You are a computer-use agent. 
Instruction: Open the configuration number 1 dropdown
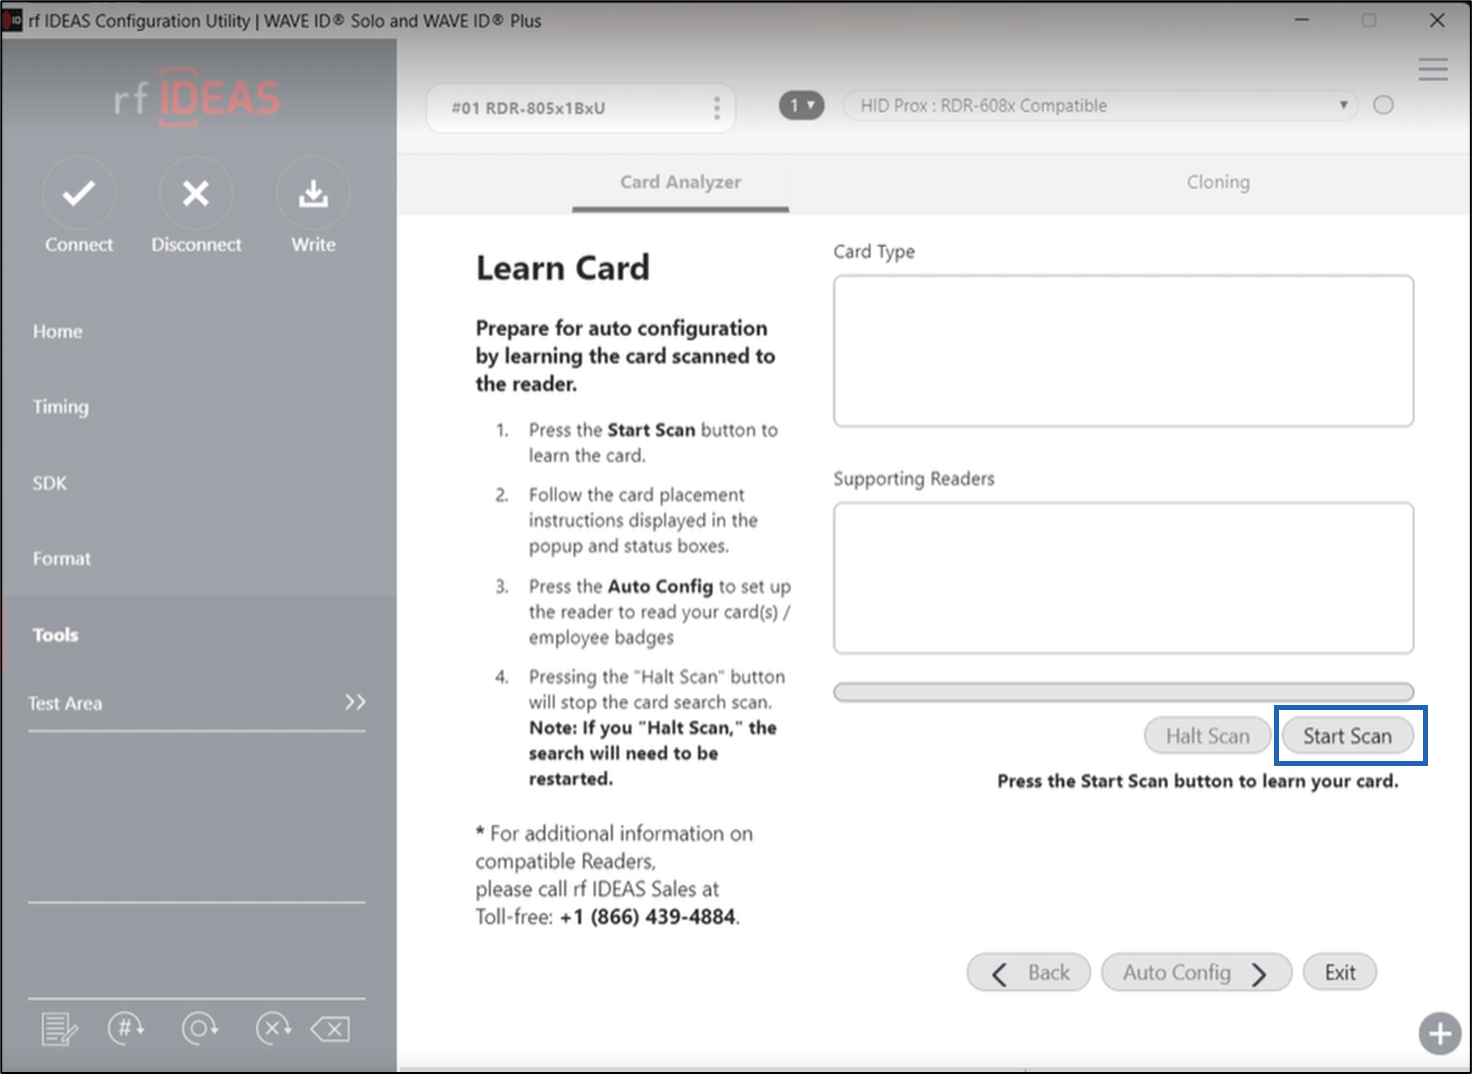click(801, 105)
